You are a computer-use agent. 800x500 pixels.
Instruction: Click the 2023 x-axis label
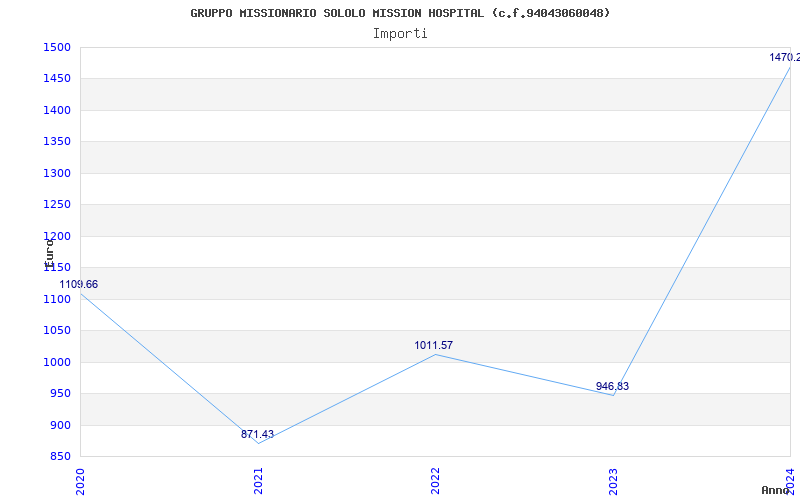click(613, 481)
